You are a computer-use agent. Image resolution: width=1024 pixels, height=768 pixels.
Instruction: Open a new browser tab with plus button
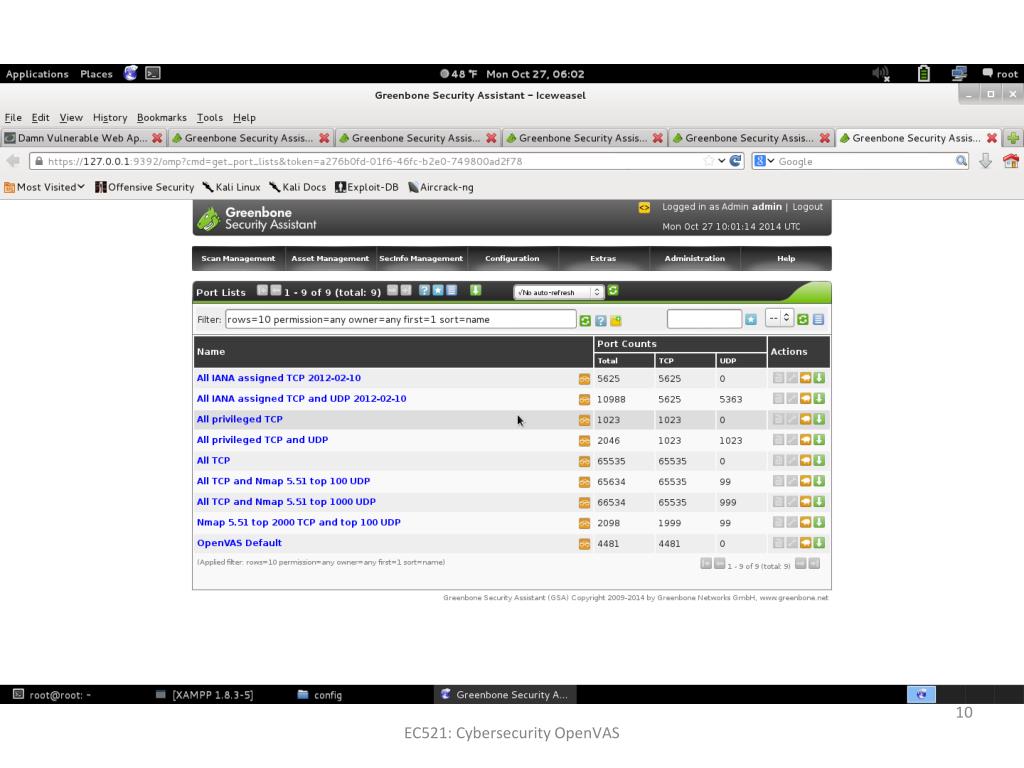point(1013,138)
